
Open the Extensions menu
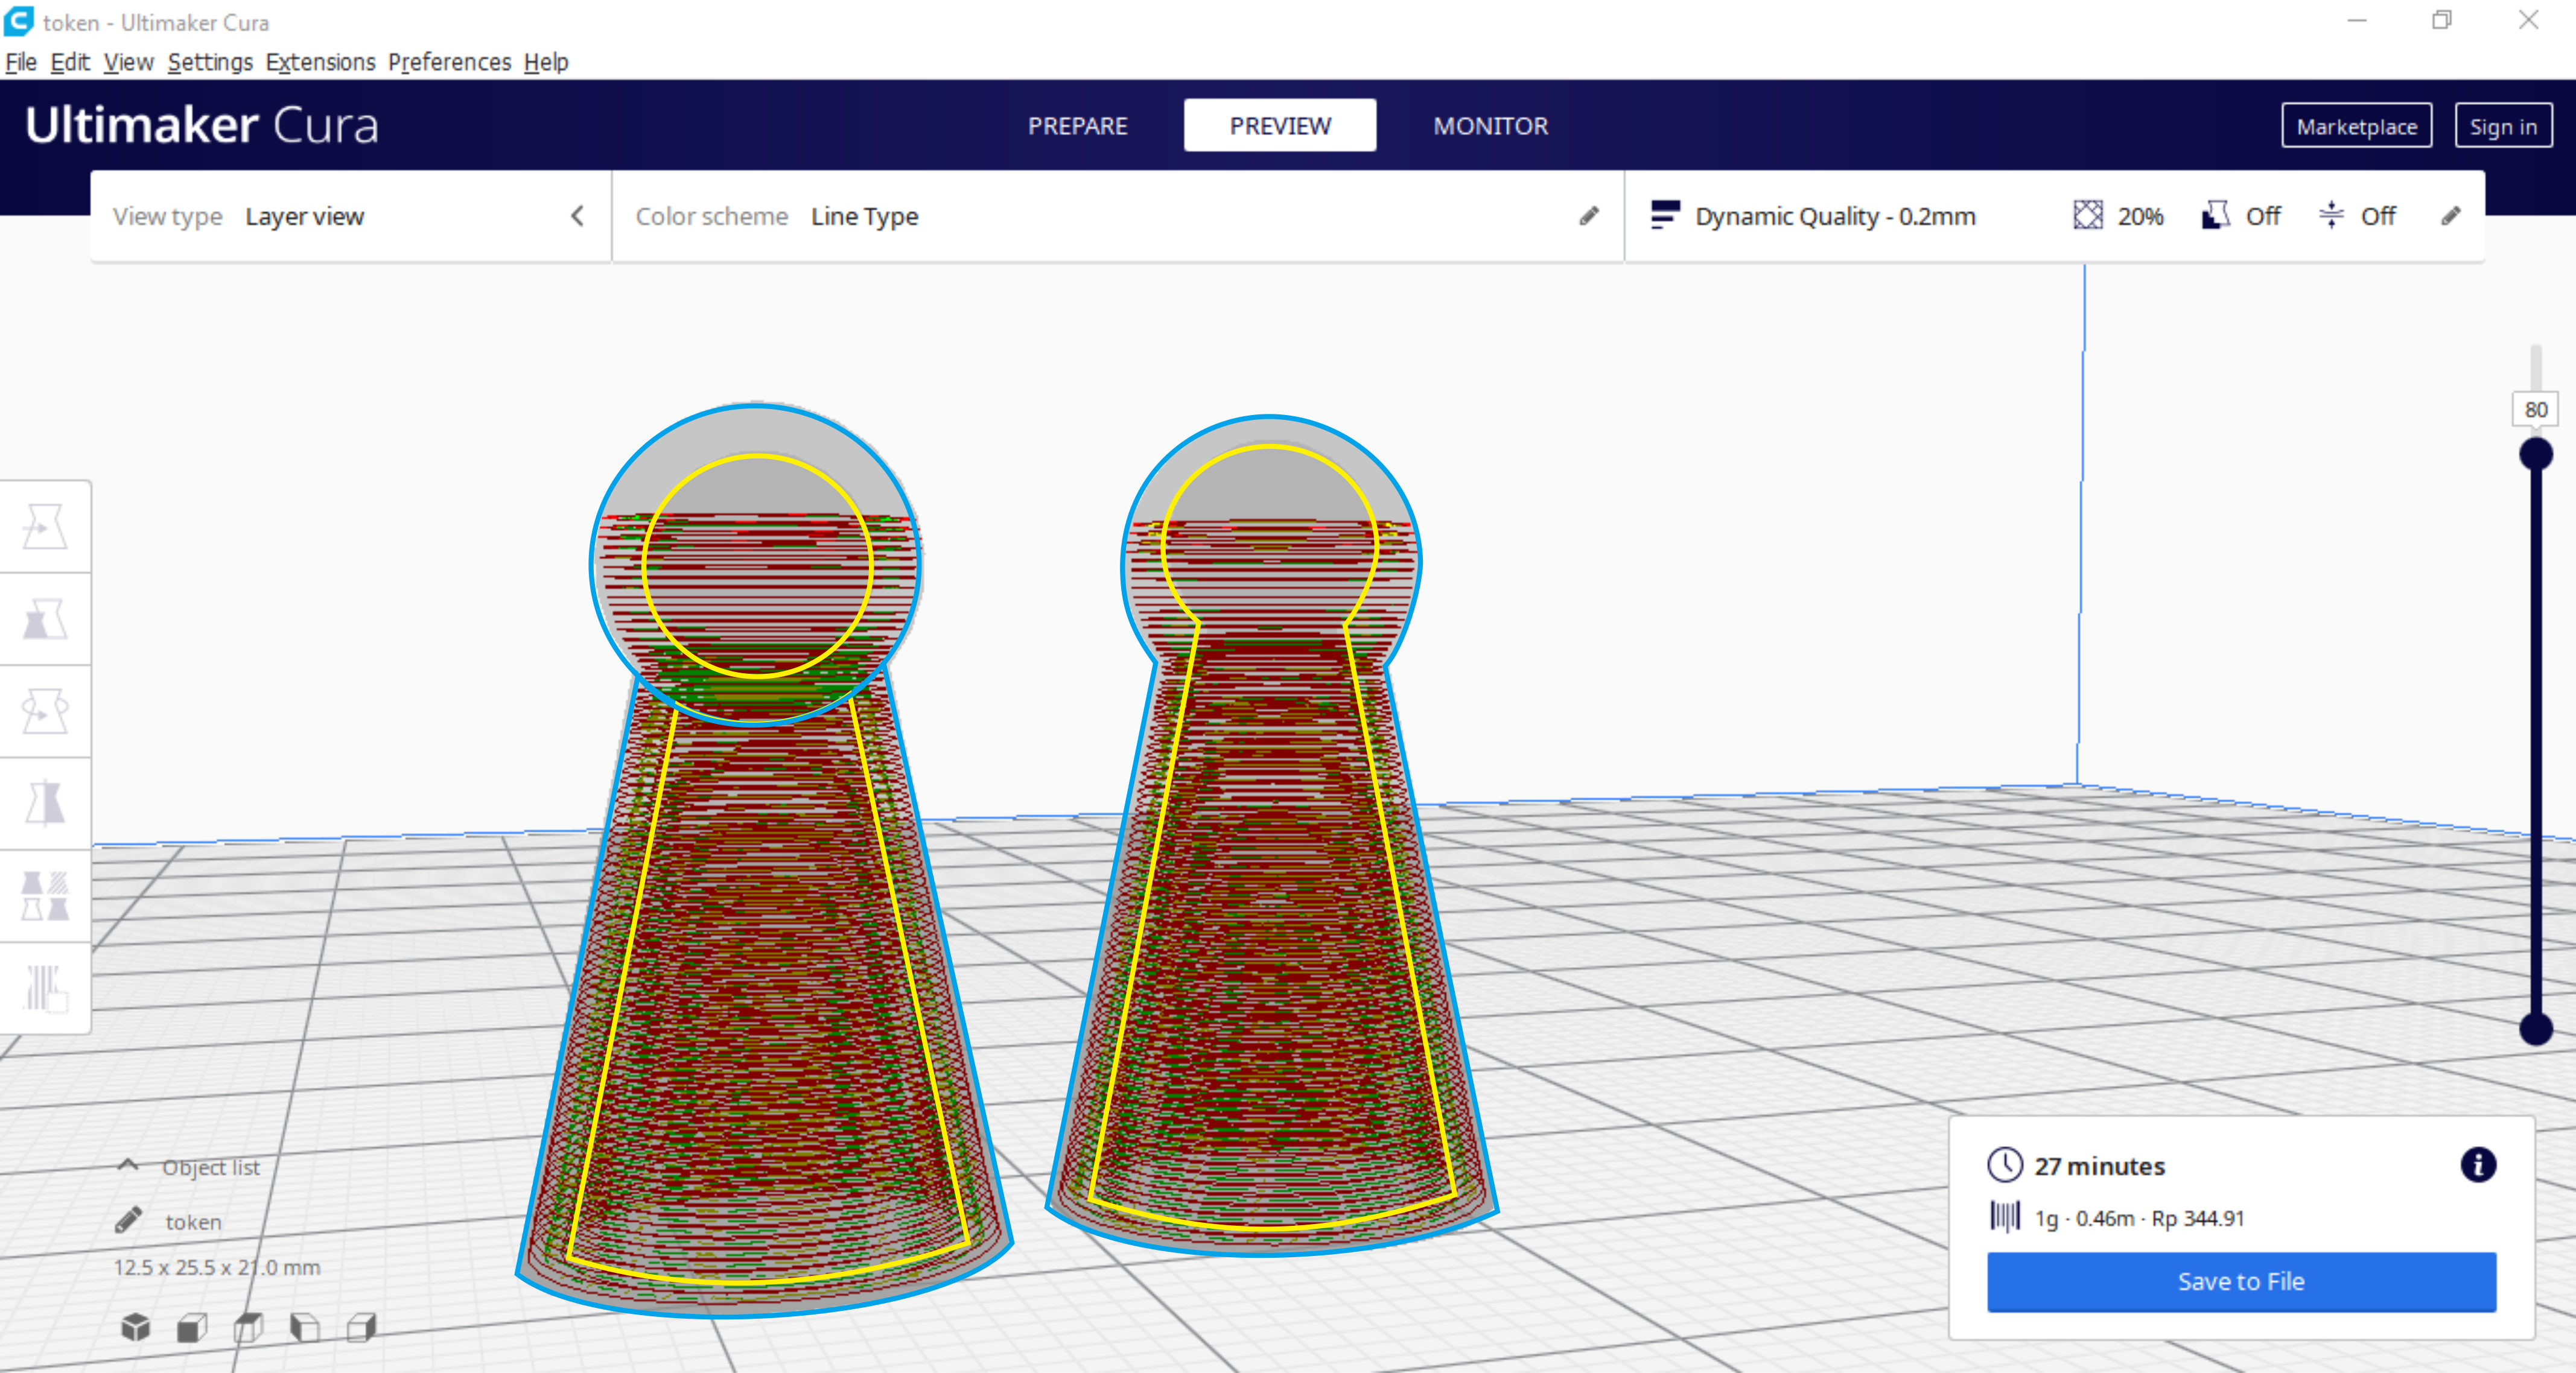tap(320, 62)
